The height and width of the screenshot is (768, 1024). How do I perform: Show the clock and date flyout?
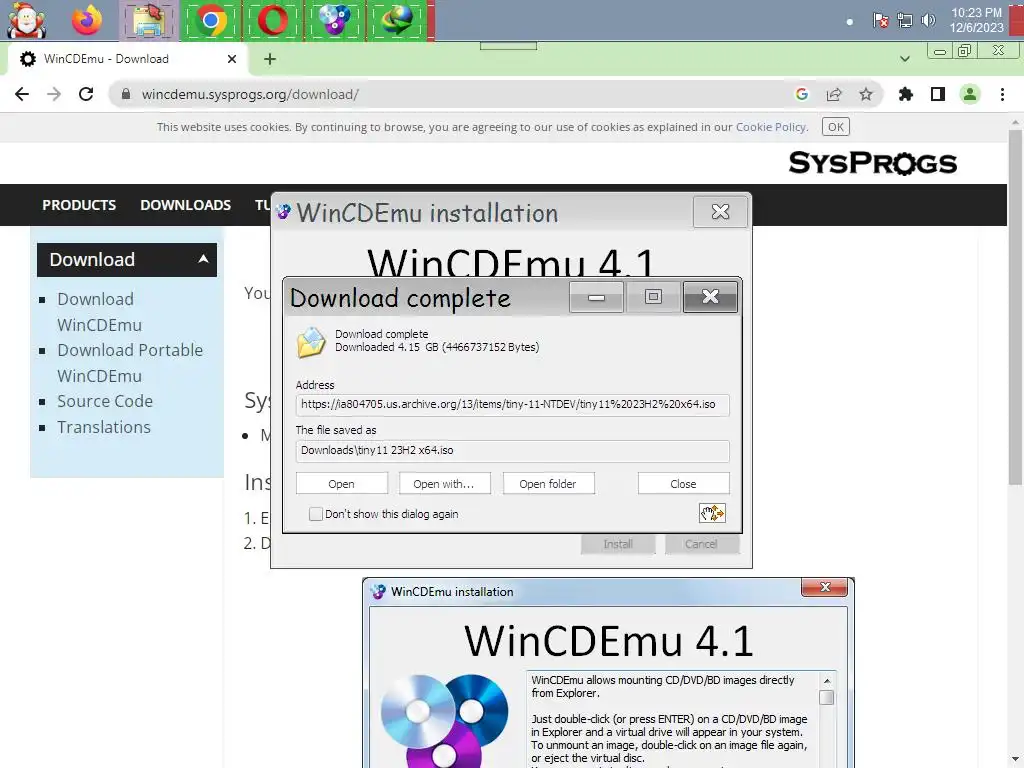click(x=976, y=20)
